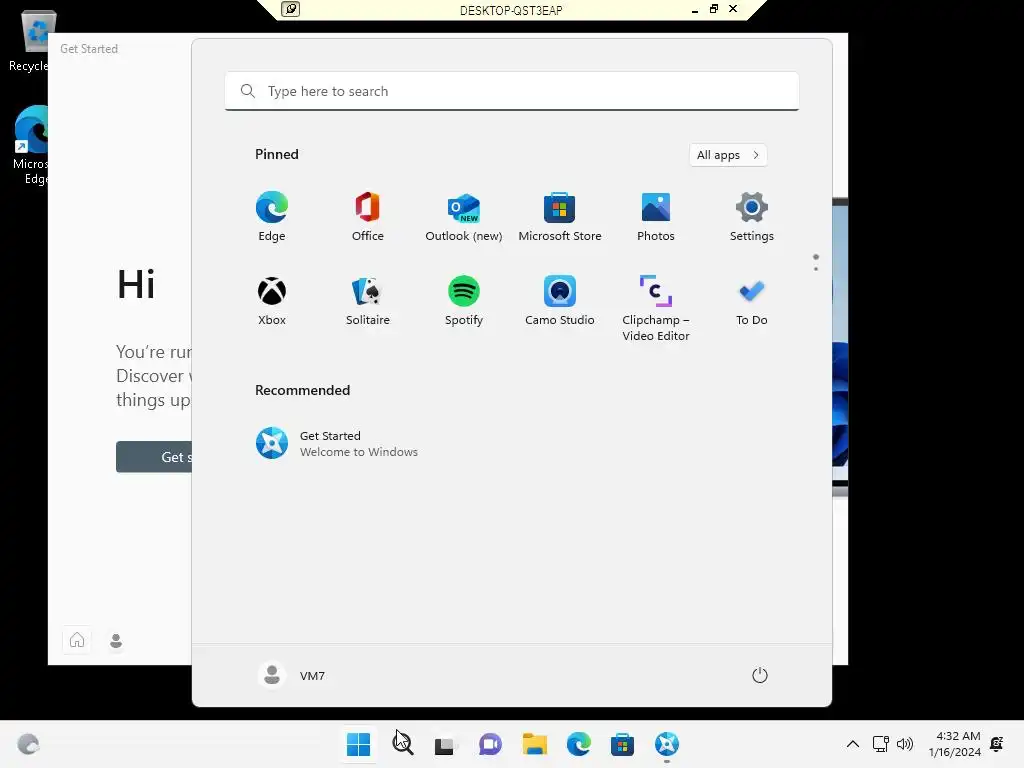Image resolution: width=1024 pixels, height=768 pixels.
Task: Open Edge from the pinned apps
Action: click(x=272, y=216)
